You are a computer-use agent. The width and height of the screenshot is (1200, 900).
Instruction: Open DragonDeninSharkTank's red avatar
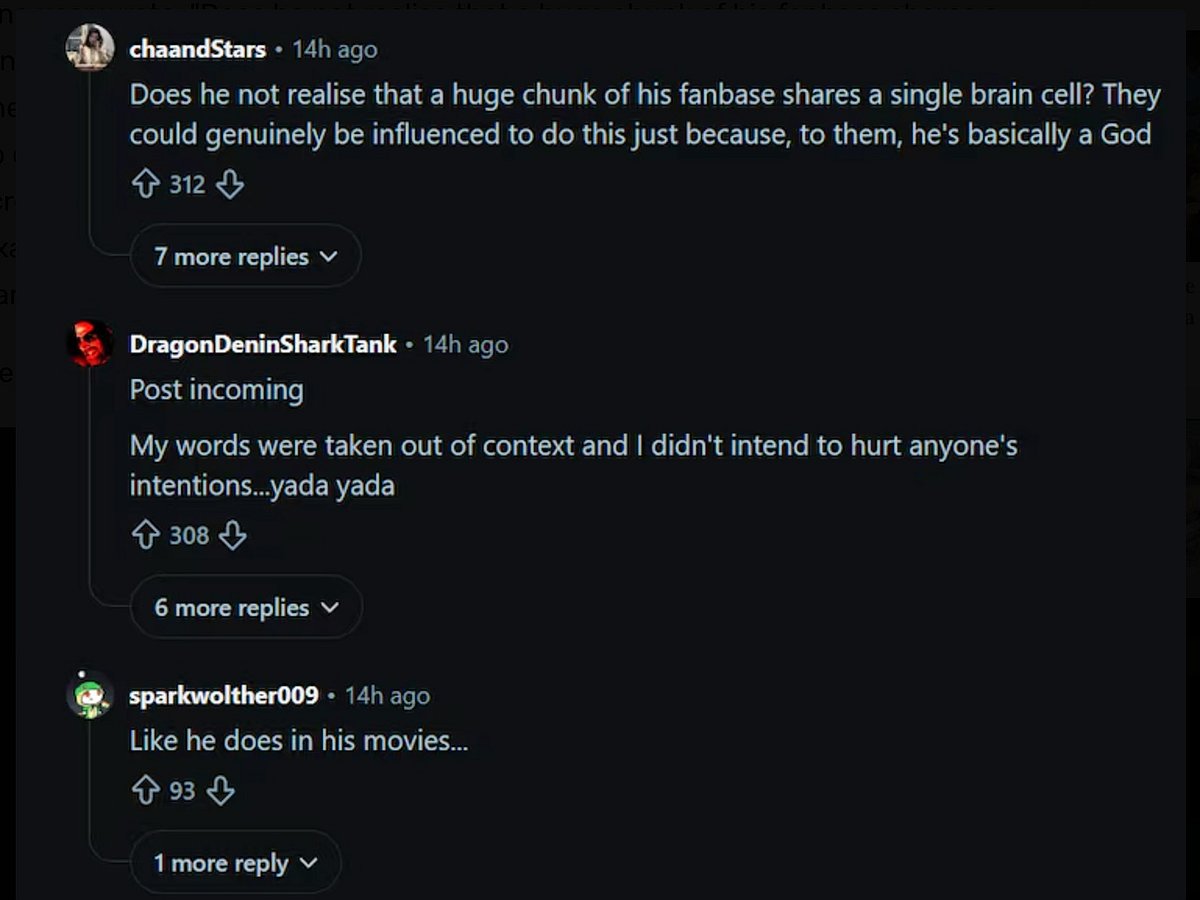coord(90,344)
